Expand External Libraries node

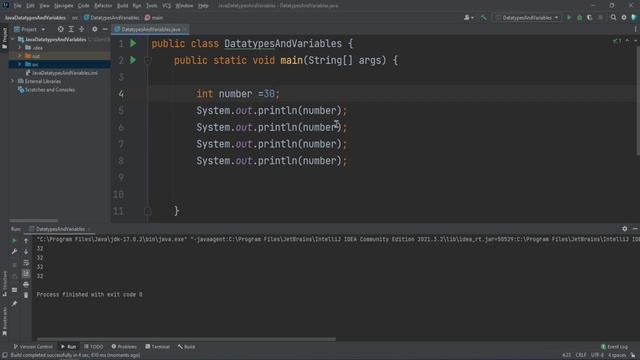(x=13, y=81)
